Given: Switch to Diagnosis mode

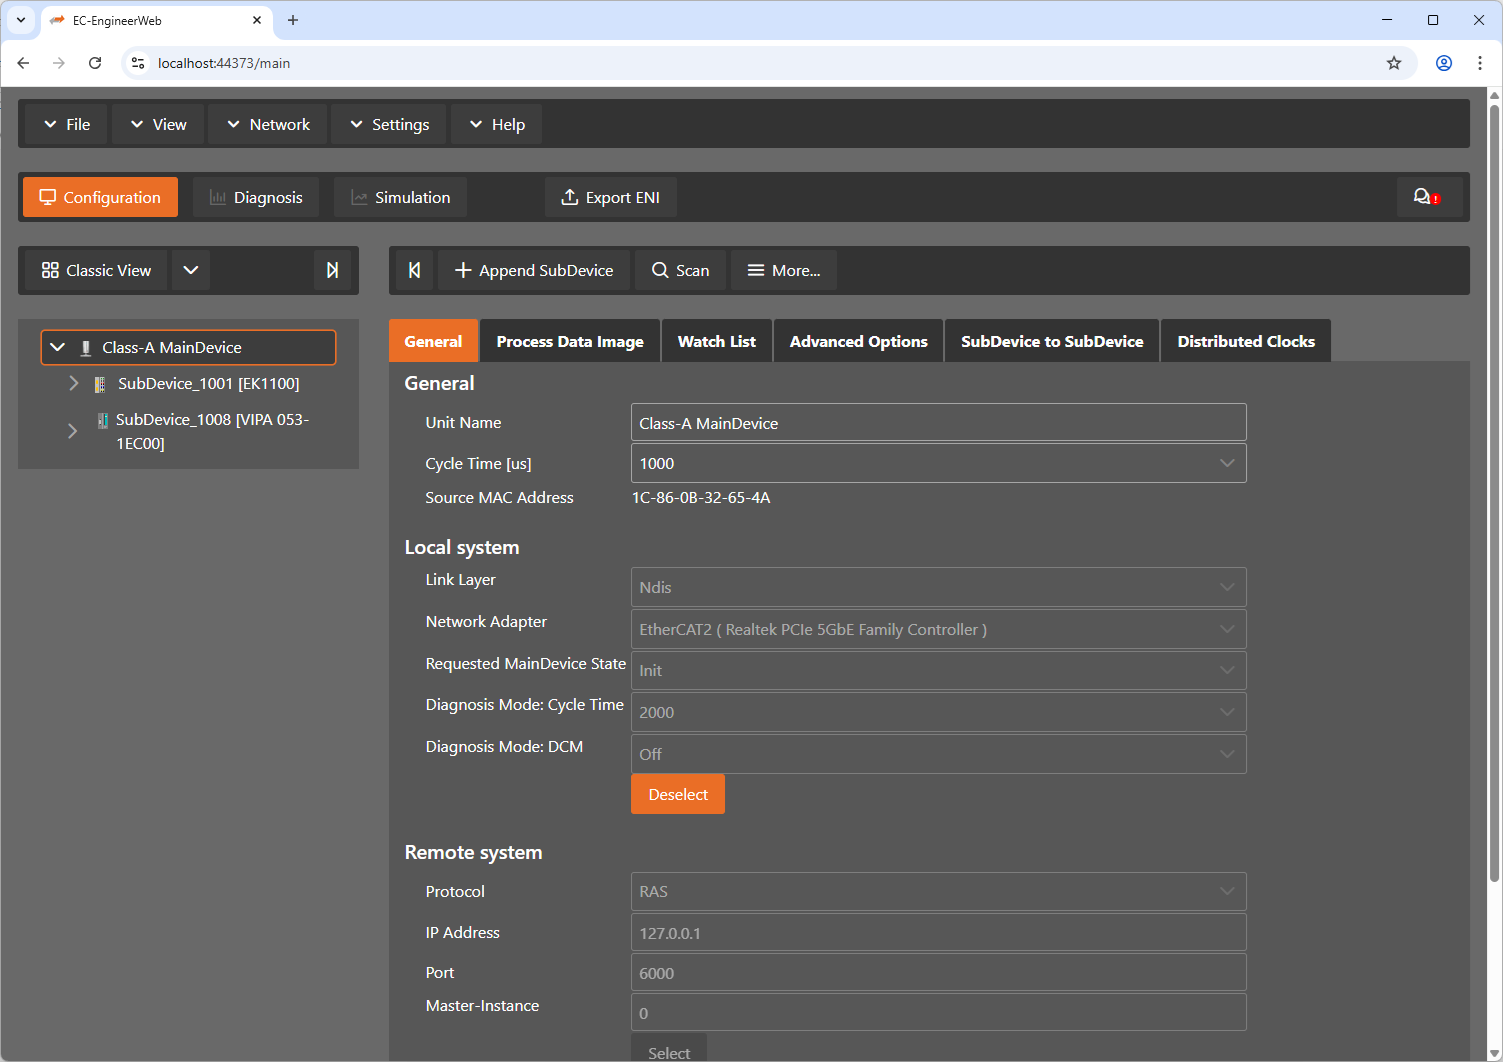Looking at the screenshot, I should (x=256, y=197).
